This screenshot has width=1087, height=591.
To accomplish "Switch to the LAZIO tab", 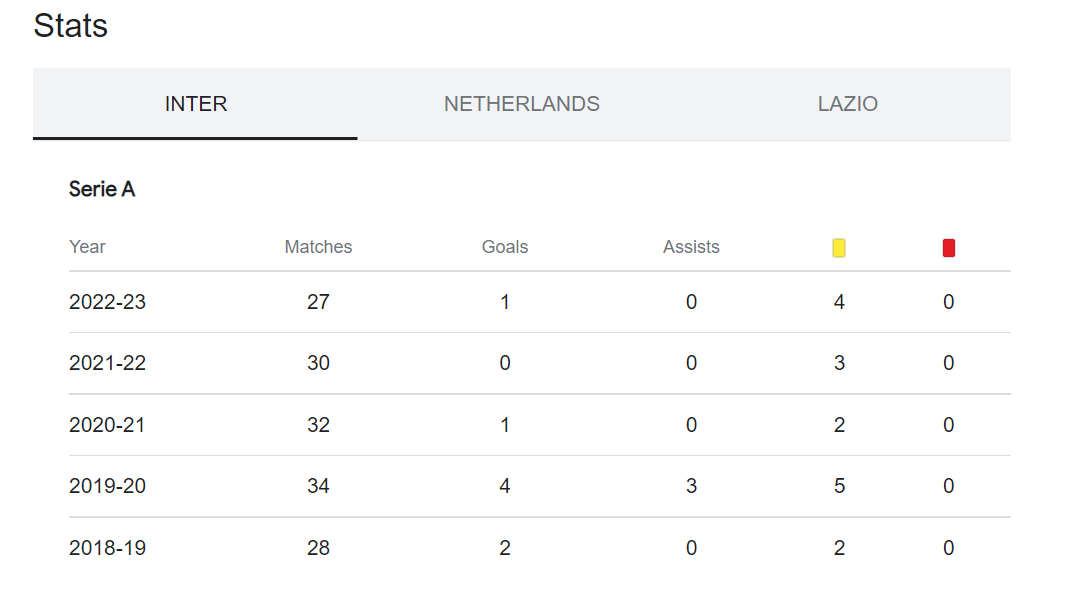I will [847, 104].
